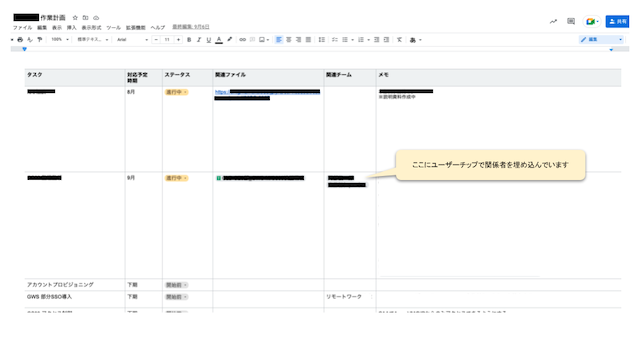Open the comment history
The height and width of the screenshot is (360, 640).
(x=571, y=21)
